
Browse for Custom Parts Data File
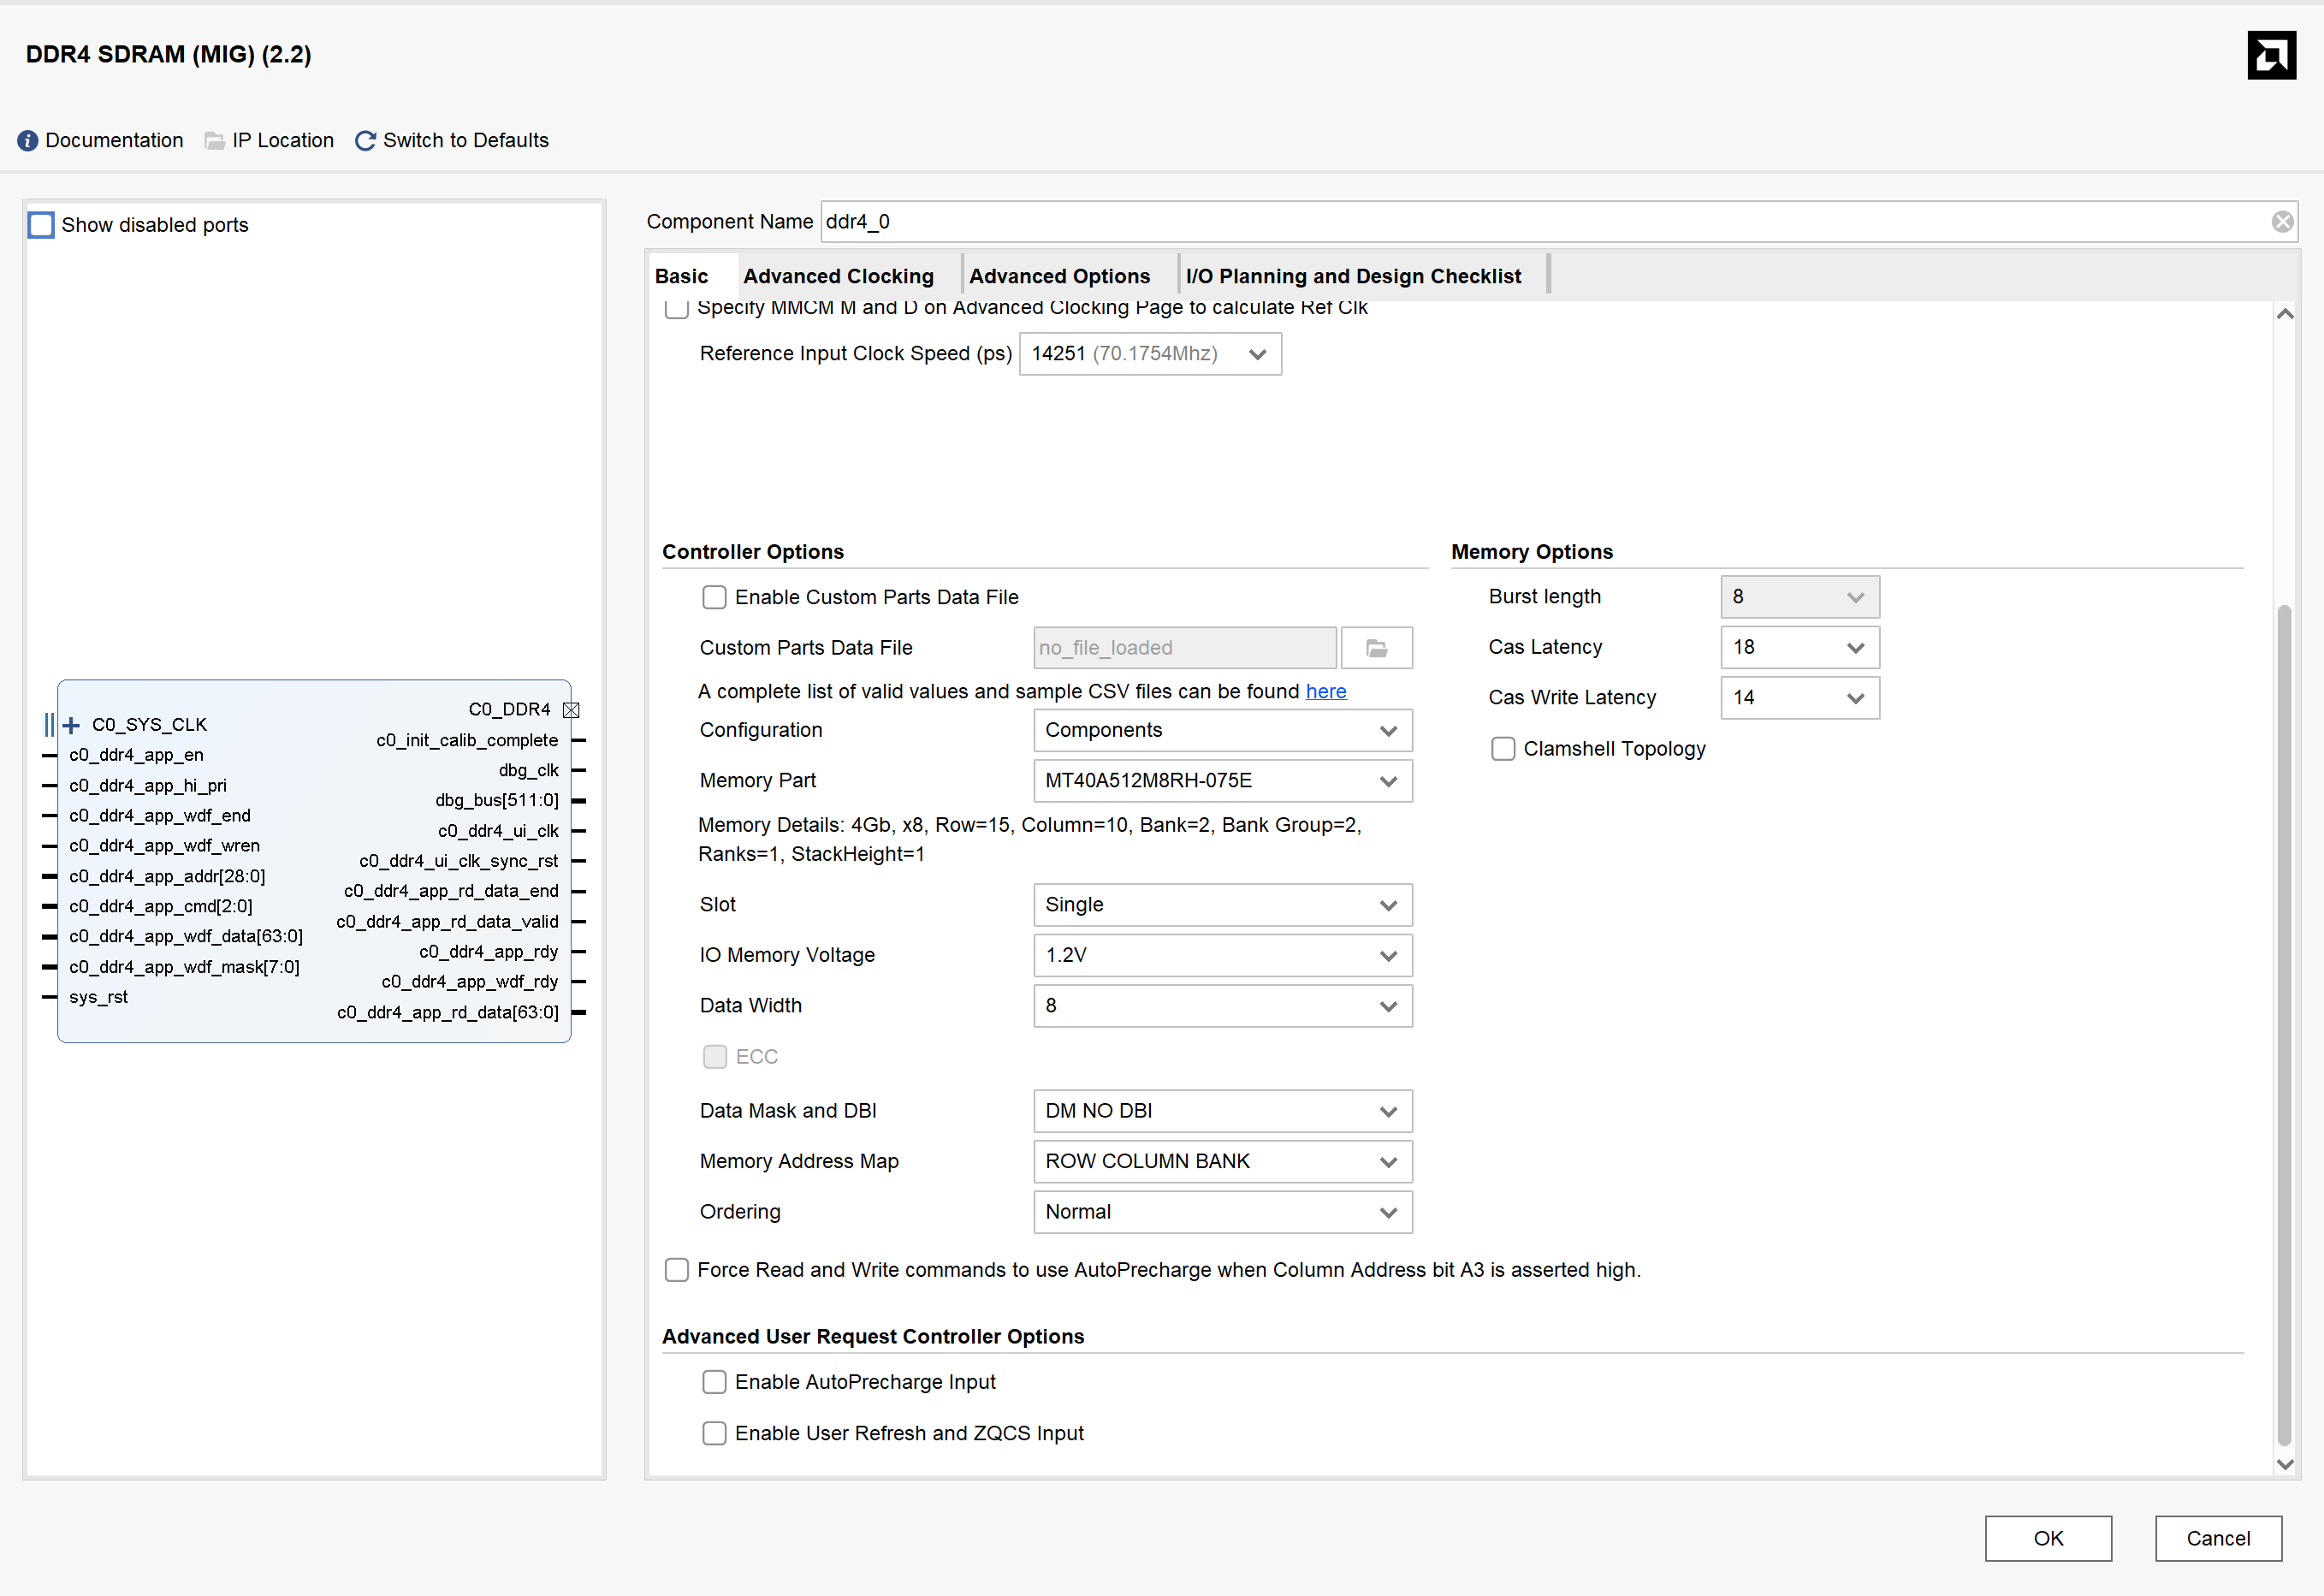coord(1376,648)
